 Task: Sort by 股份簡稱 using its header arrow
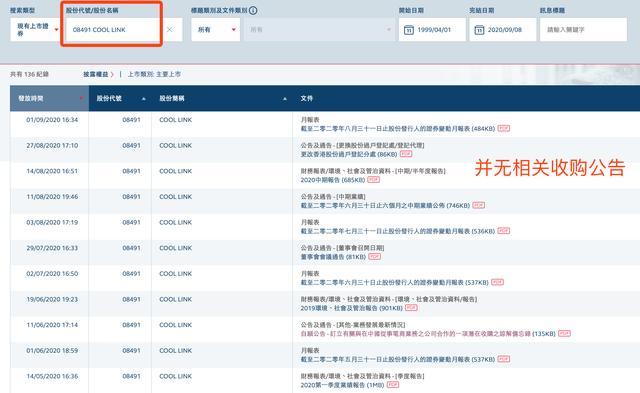(285, 99)
